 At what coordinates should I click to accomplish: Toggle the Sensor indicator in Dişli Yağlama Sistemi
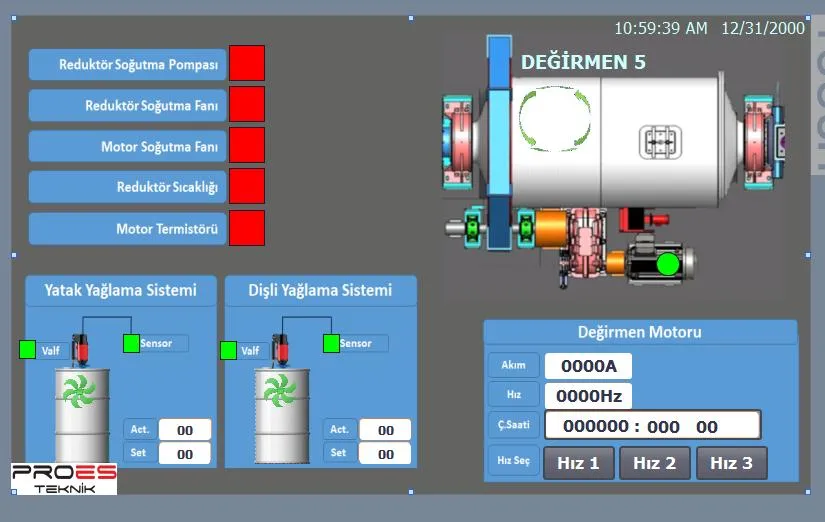pos(331,343)
